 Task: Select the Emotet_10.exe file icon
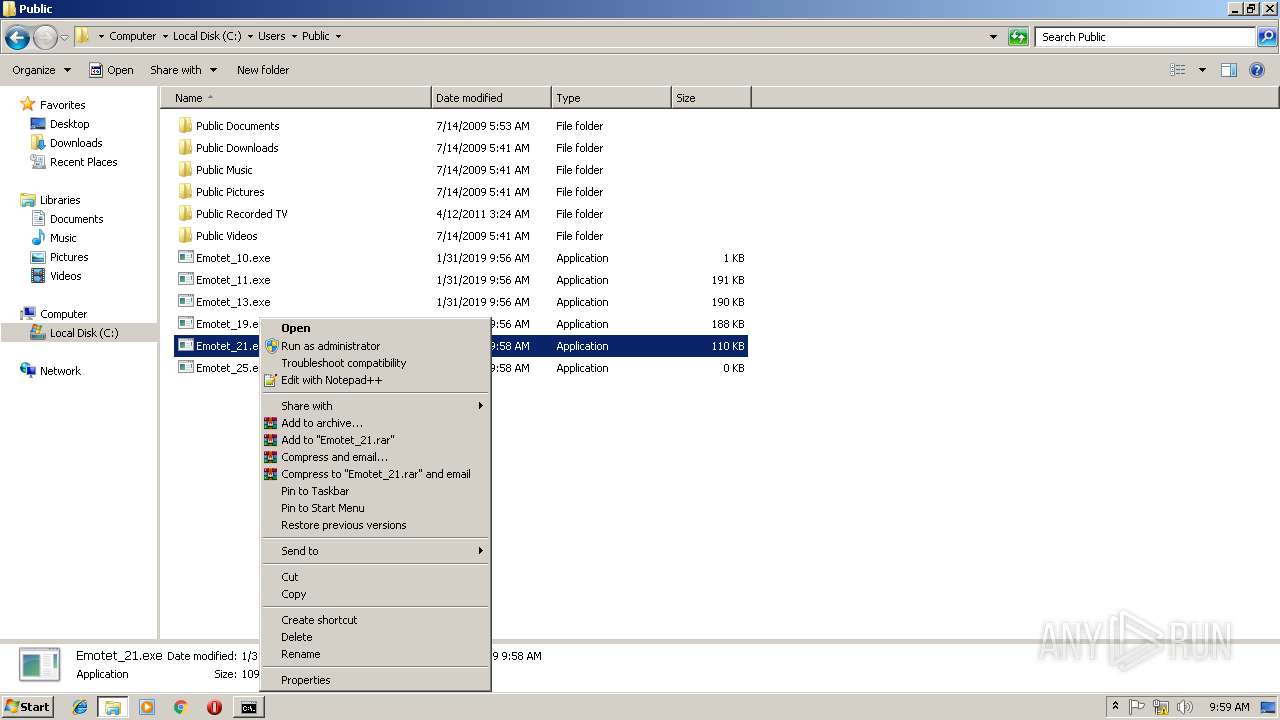[x=185, y=258]
